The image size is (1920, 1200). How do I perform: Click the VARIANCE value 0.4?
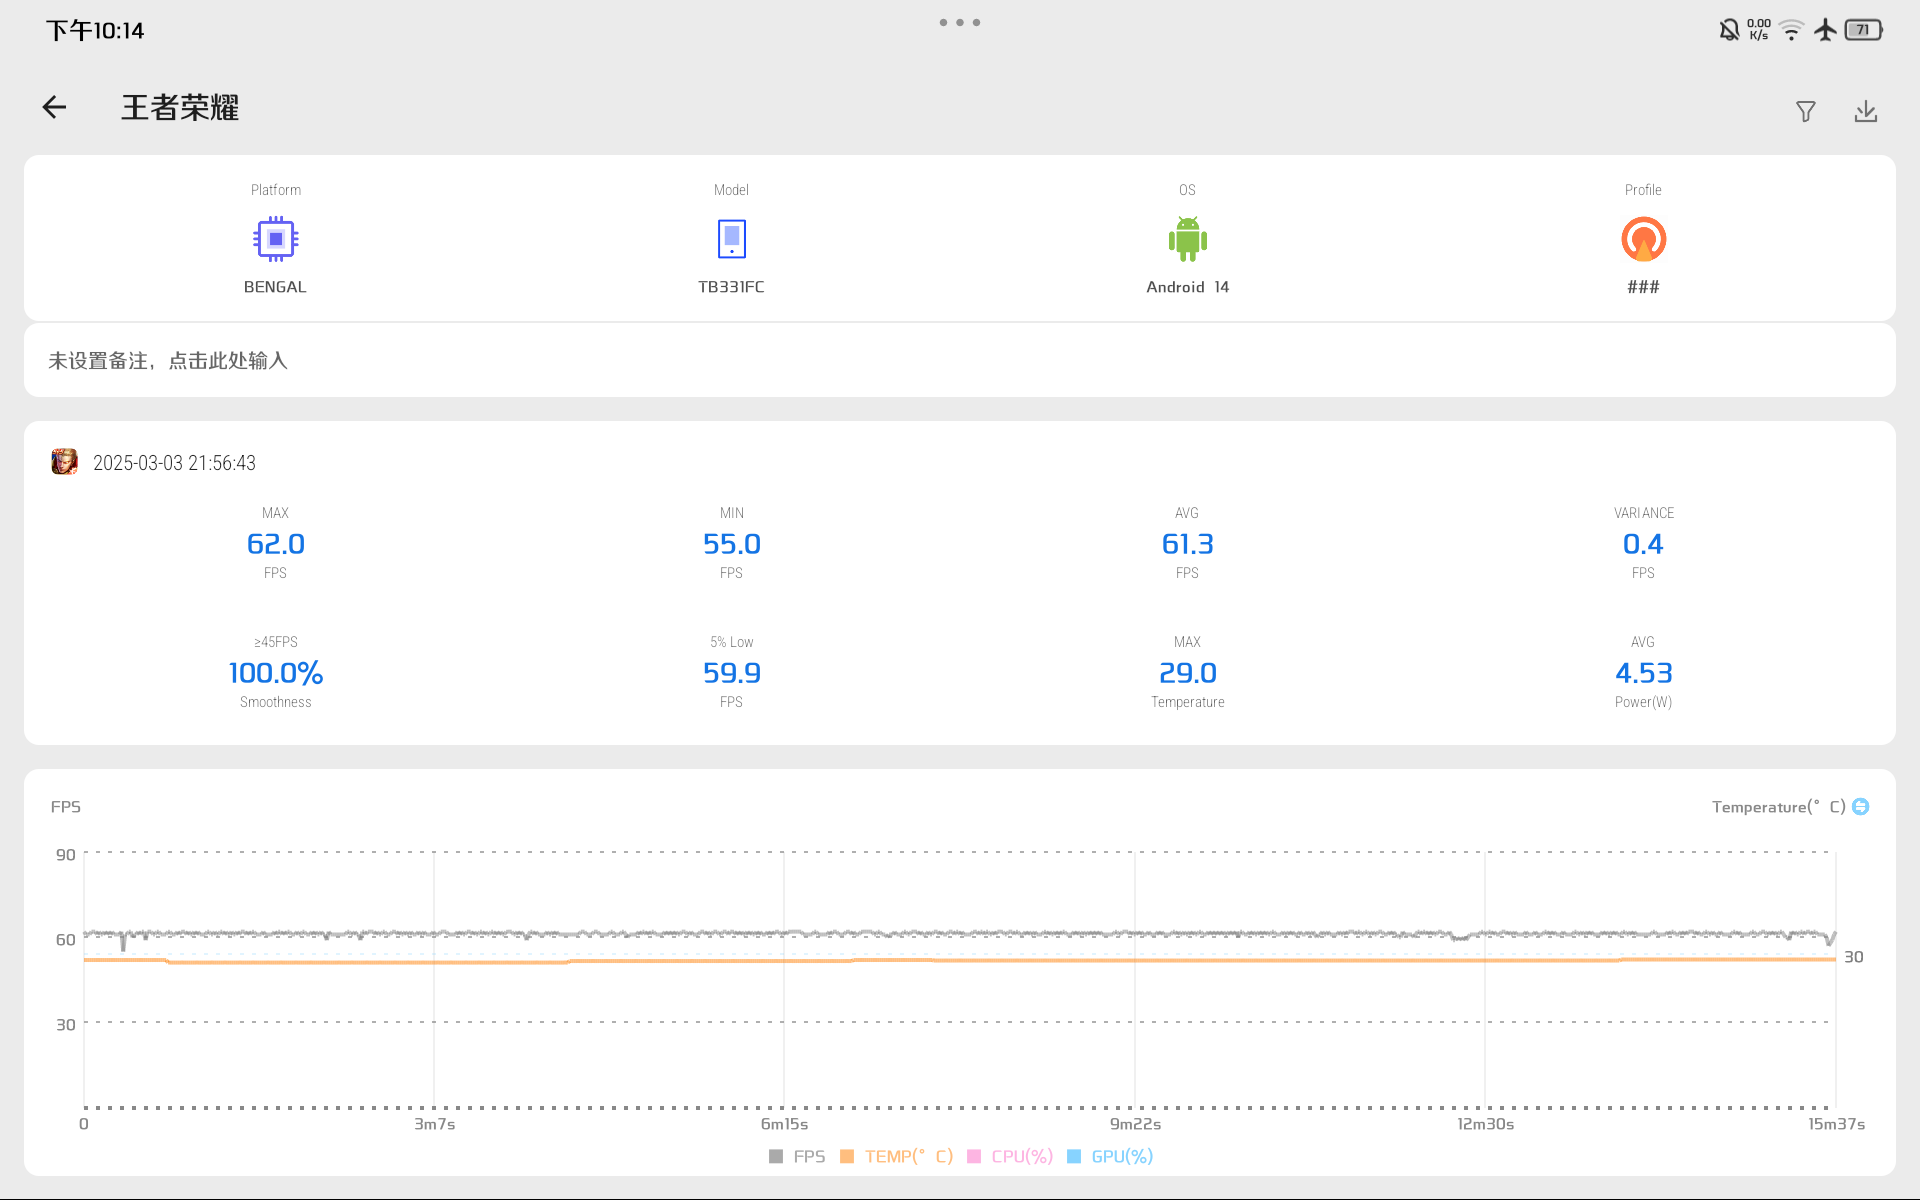(x=1643, y=544)
